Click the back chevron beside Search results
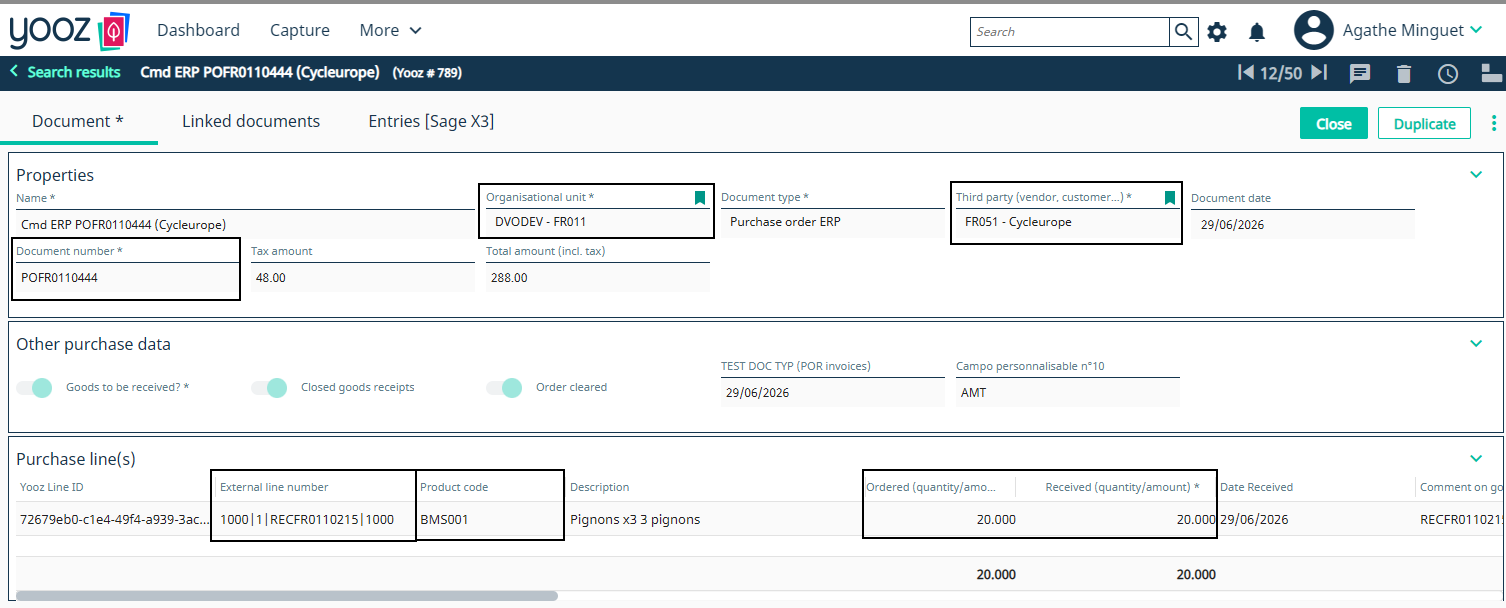Viewport: 1506px width, 608px height. click(x=14, y=71)
